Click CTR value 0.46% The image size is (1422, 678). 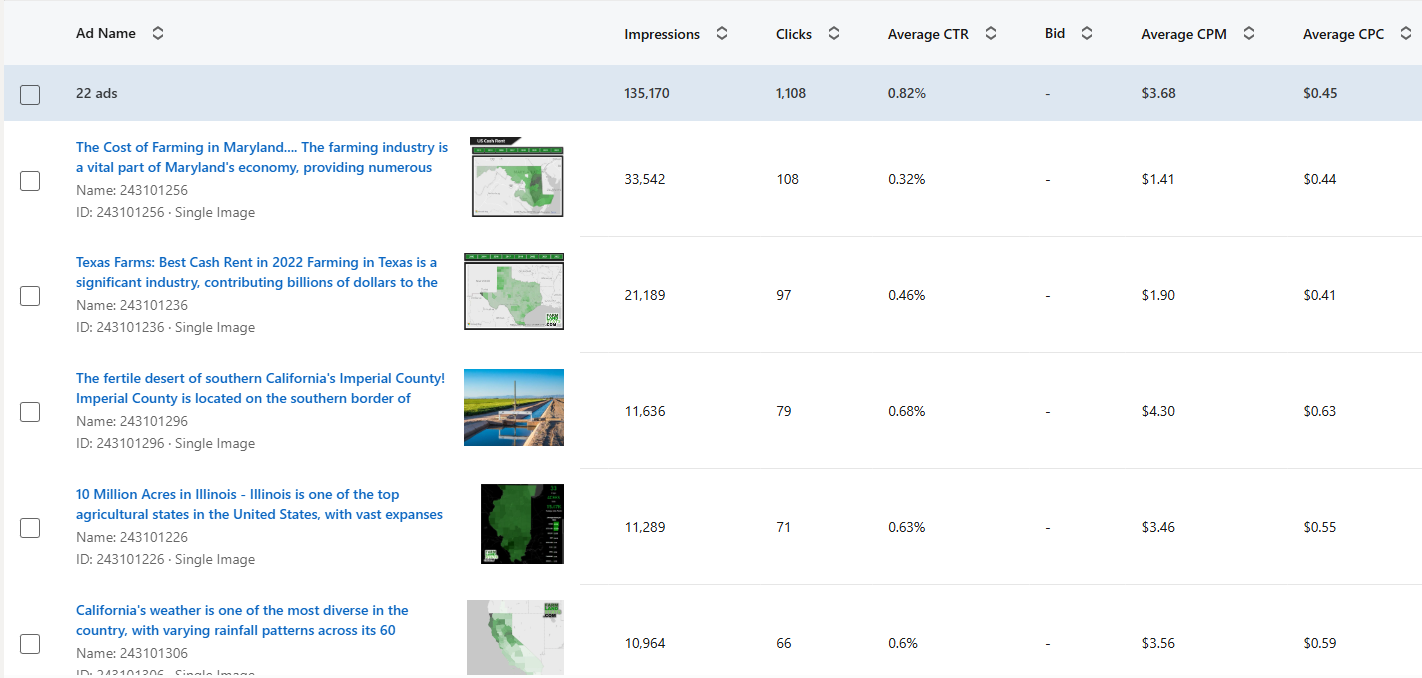(907, 295)
